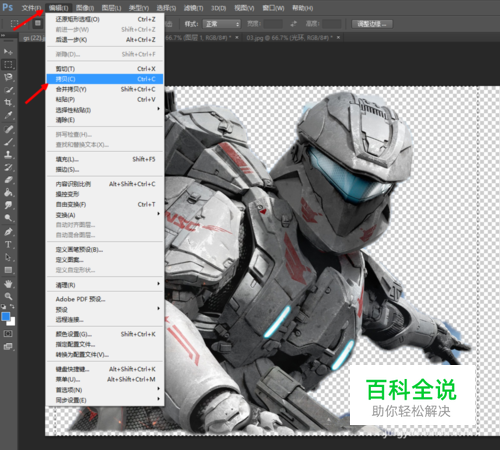Open the 窗口 Window menu
The height and width of the screenshot is (450, 500).
coord(273,8)
